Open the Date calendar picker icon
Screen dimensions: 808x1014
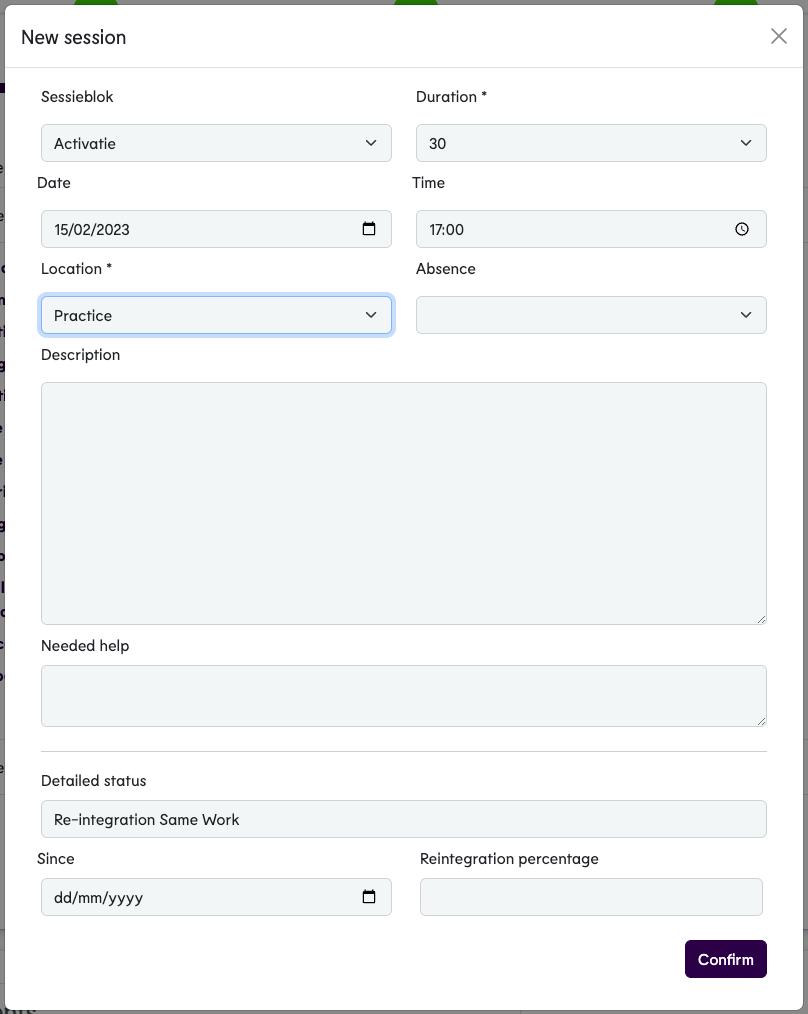[369, 229]
